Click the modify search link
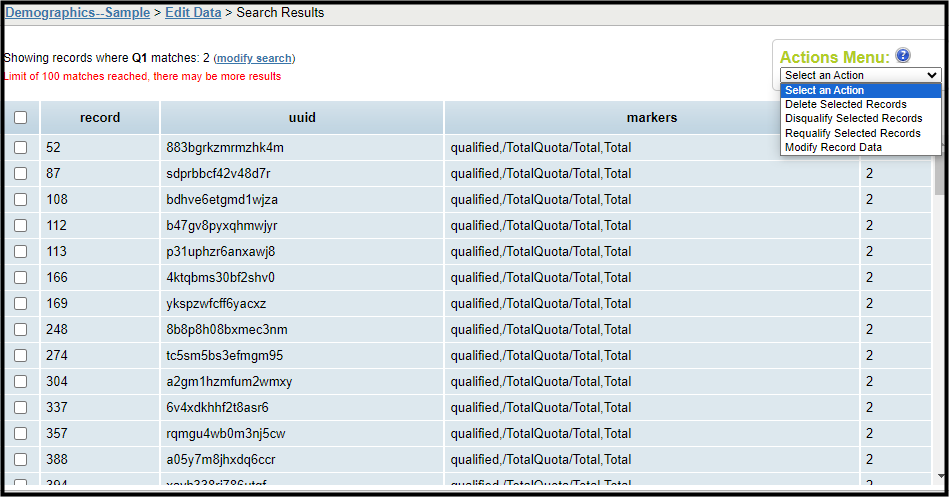This screenshot has width=949, height=497. (x=254, y=58)
